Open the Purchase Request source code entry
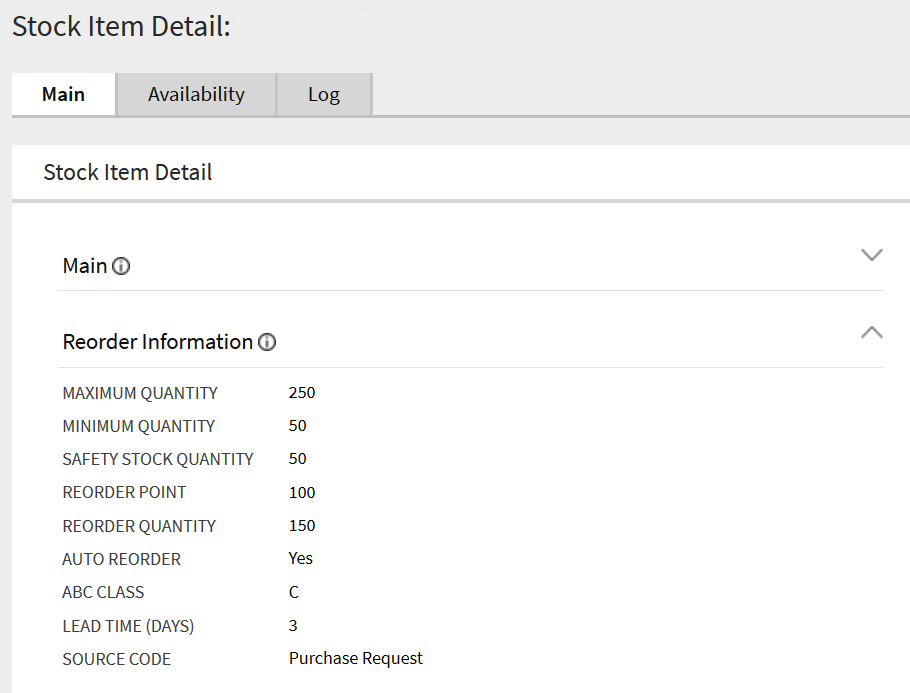This screenshot has height=693, width=910. click(355, 658)
